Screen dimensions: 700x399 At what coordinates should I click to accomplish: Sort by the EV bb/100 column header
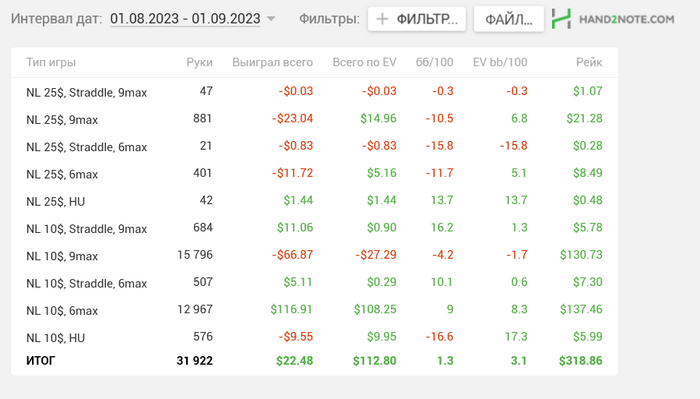500,62
